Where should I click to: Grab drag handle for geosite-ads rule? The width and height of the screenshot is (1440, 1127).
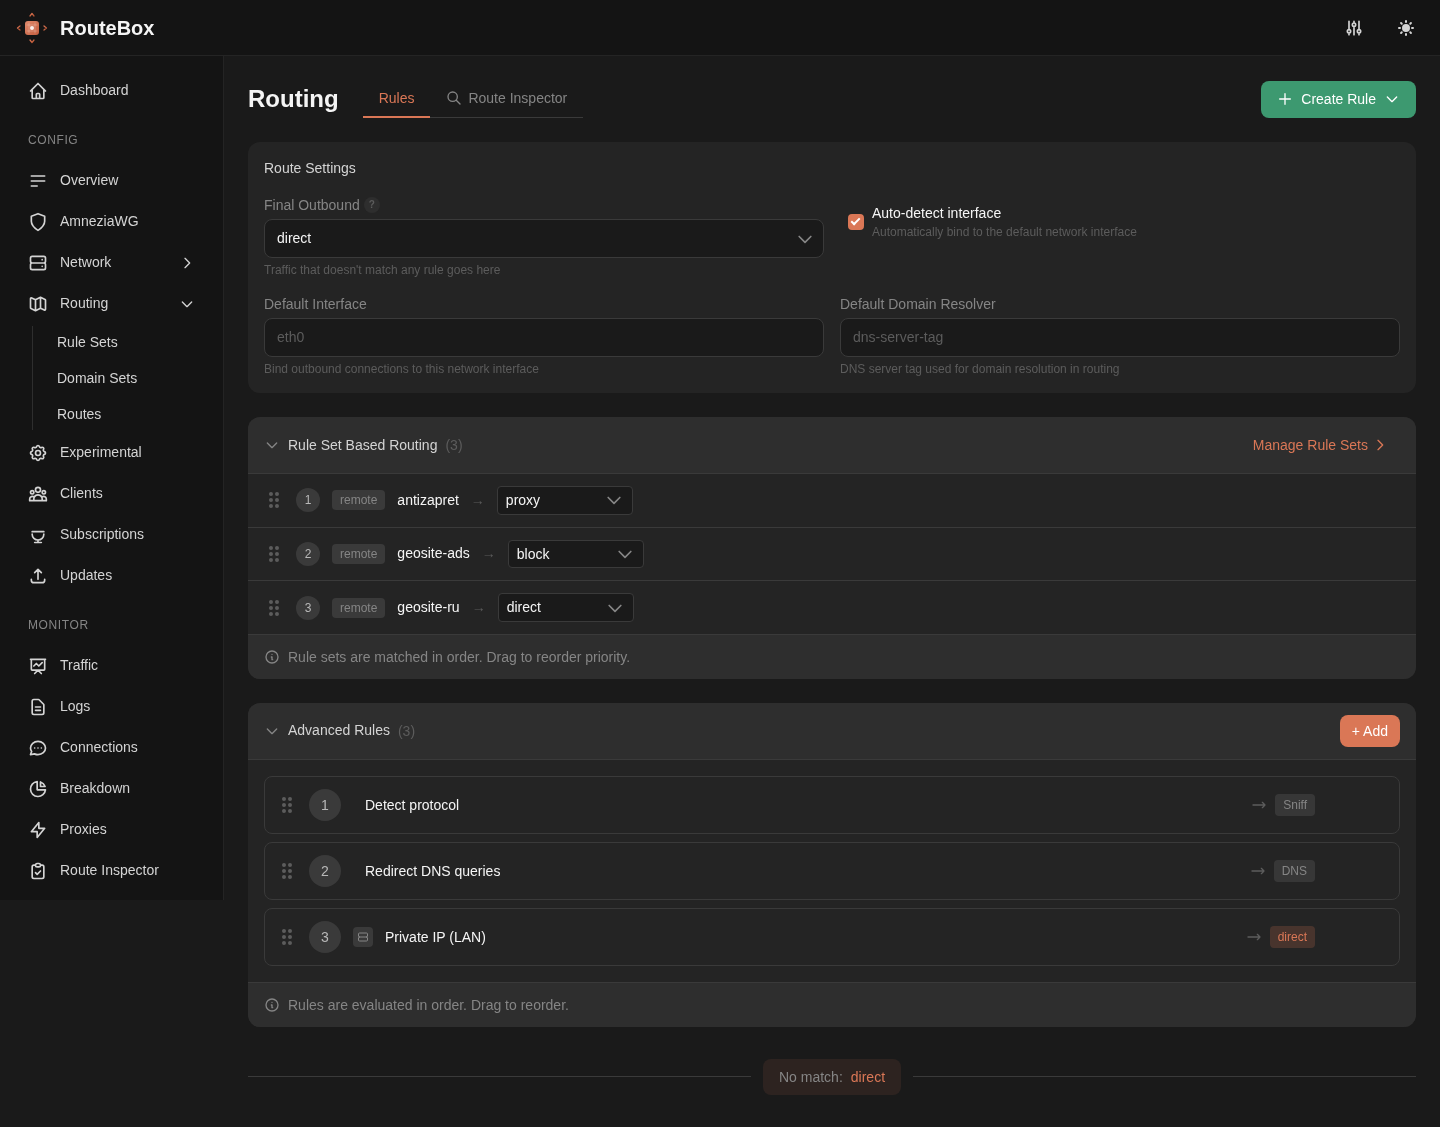point(274,554)
